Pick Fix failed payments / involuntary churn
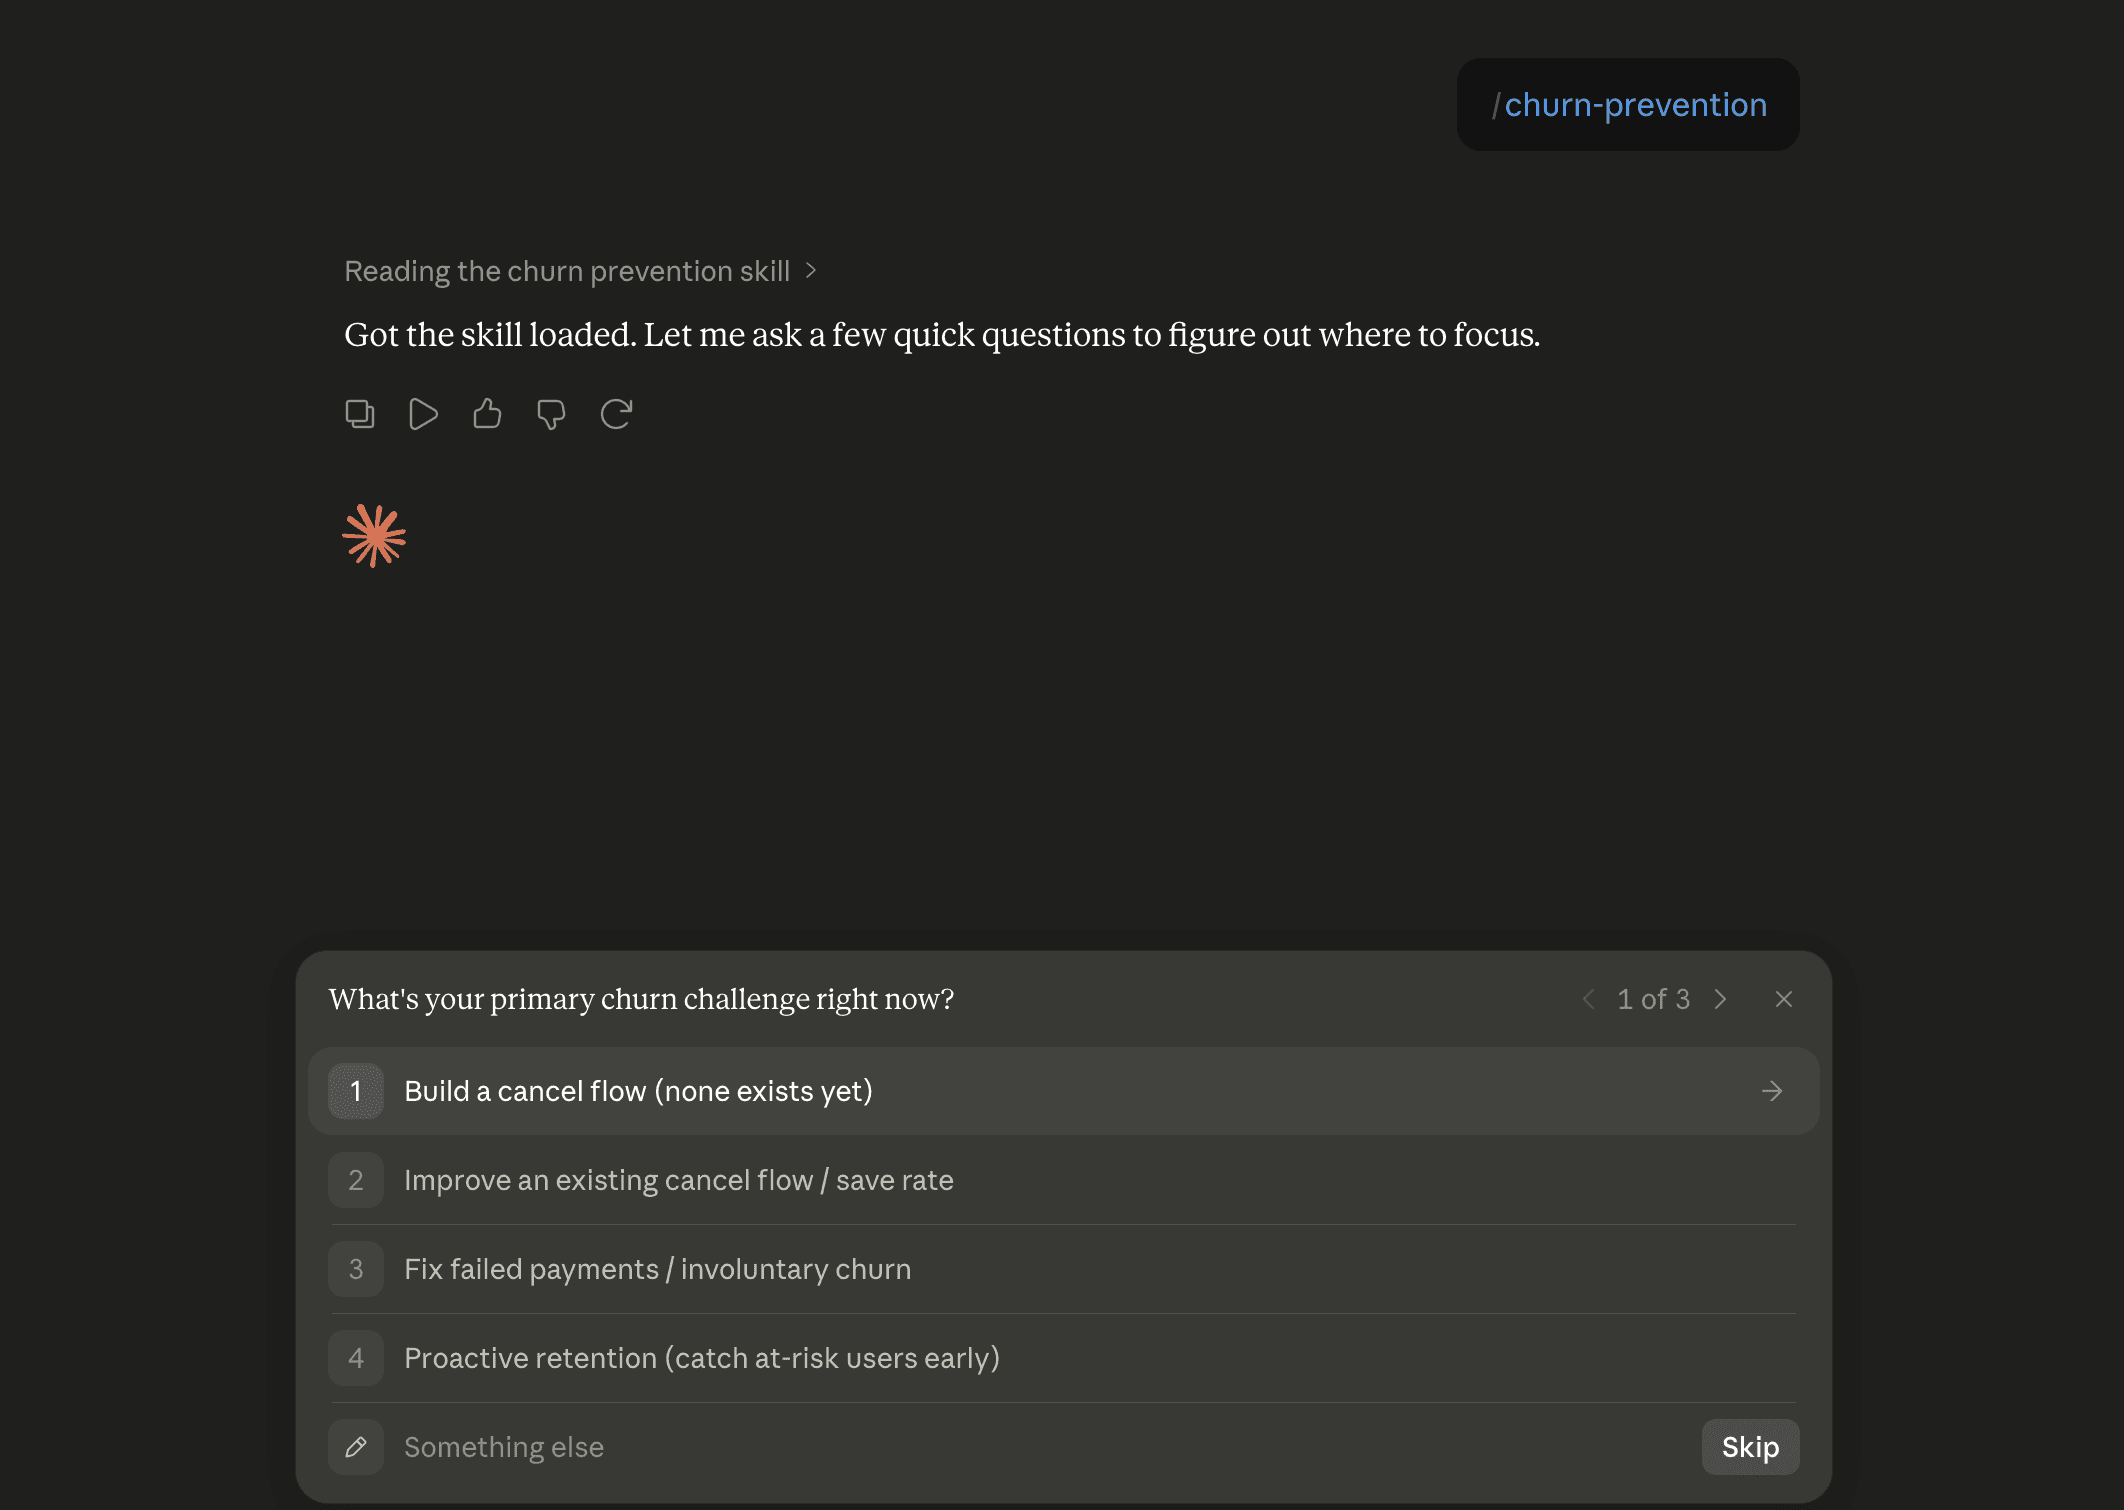 1063,1269
